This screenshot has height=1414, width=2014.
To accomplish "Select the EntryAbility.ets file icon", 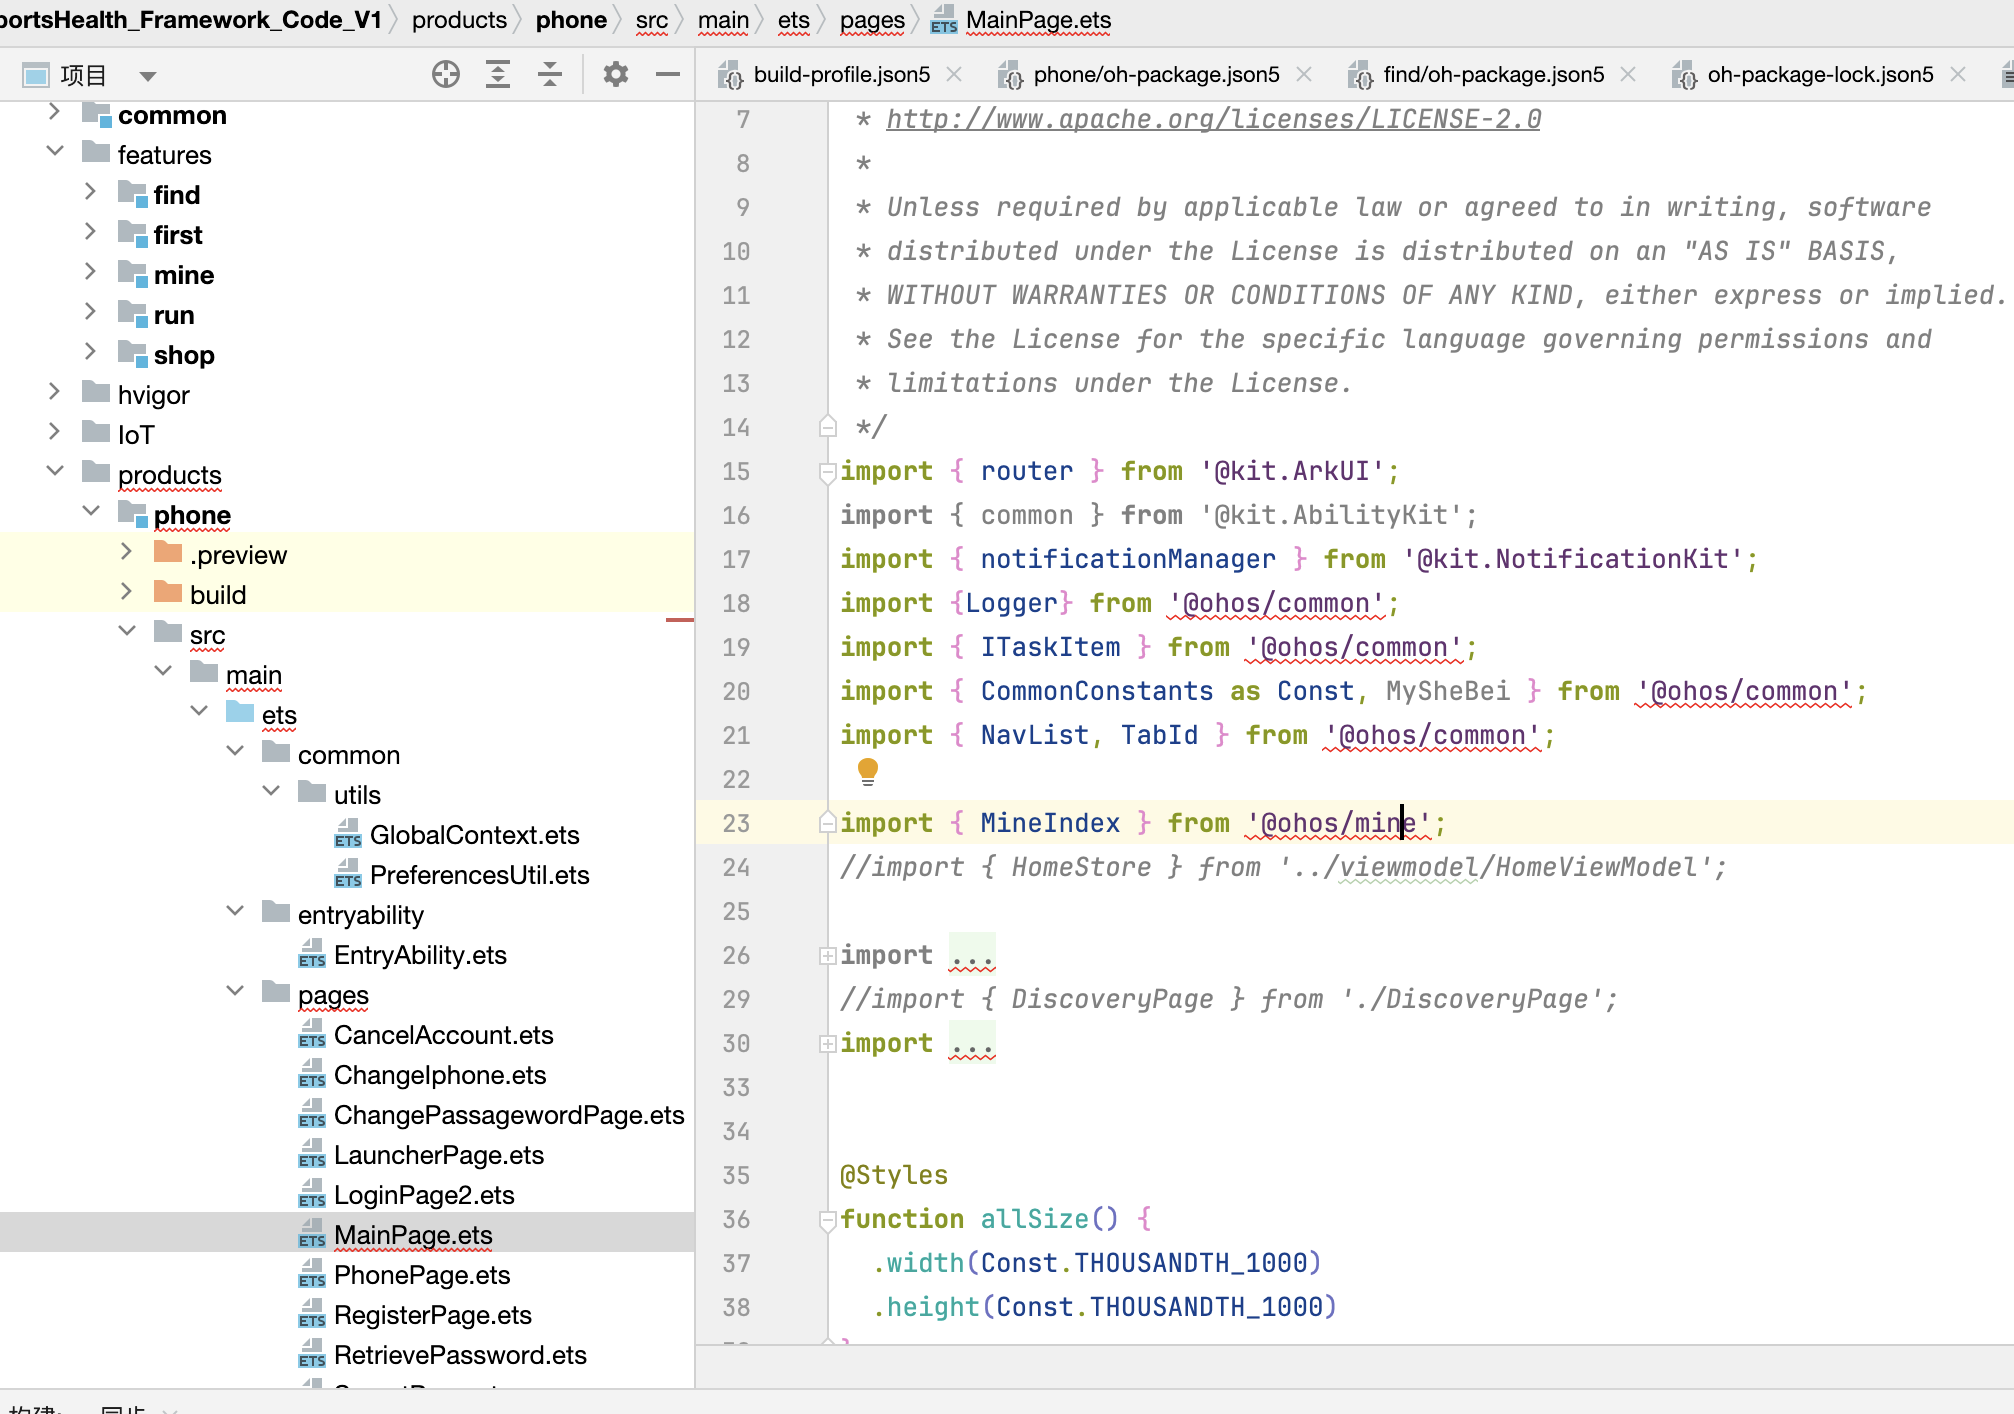I will [x=312, y=954].
